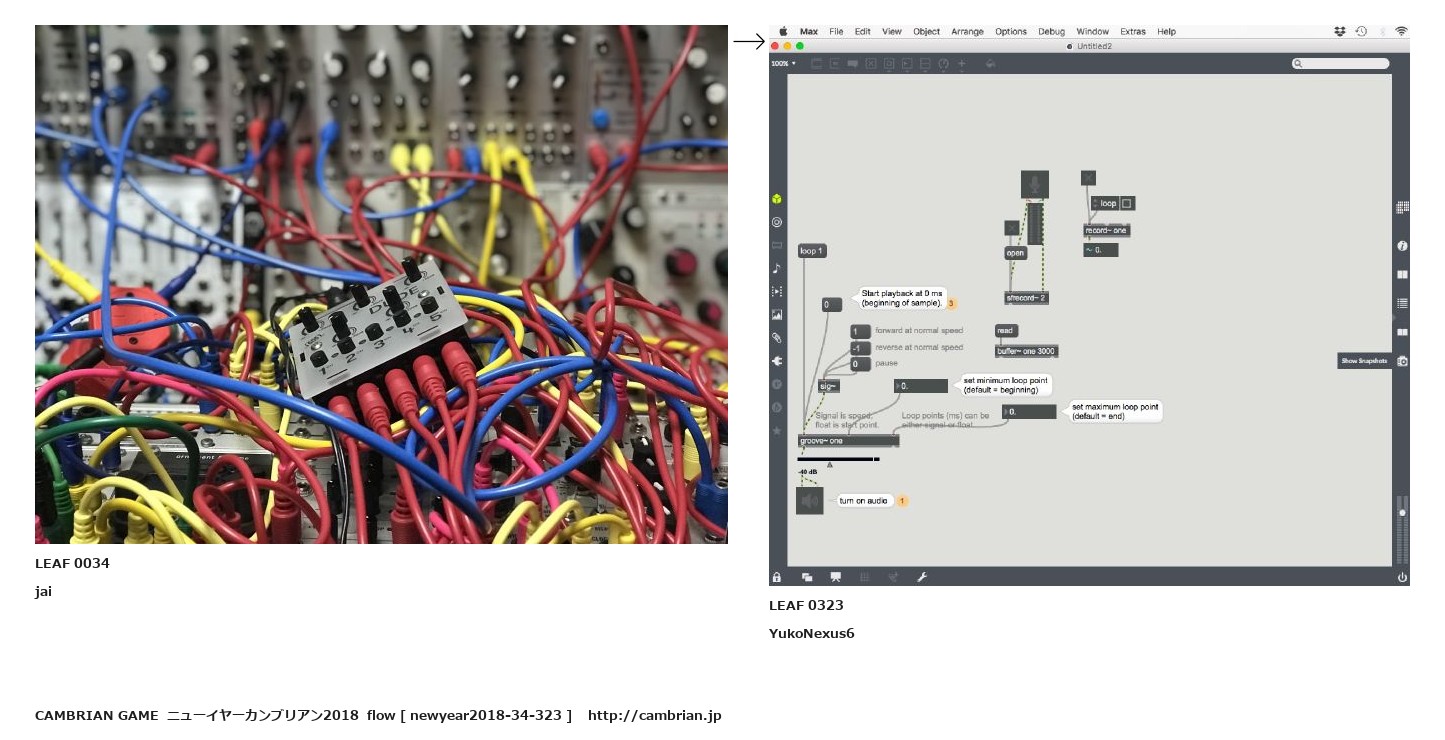
Task: Click the presentation mode icon in bottom toolbar
Action: [836, 577]
